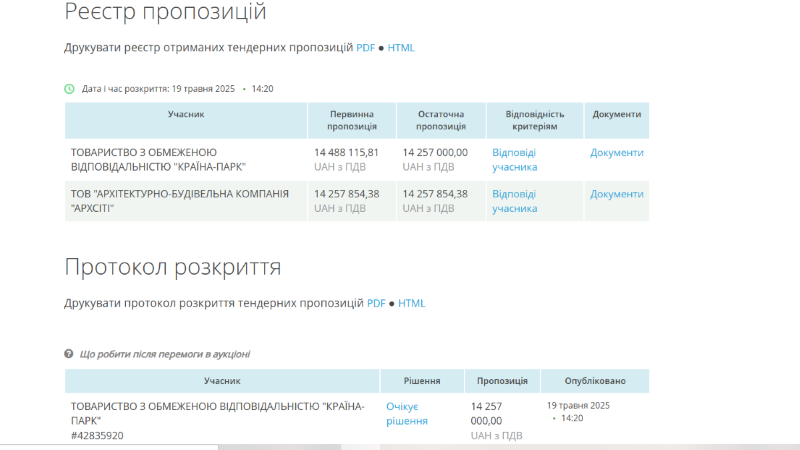Click 'Відповідність критеріям' column header

coord(535,120)
